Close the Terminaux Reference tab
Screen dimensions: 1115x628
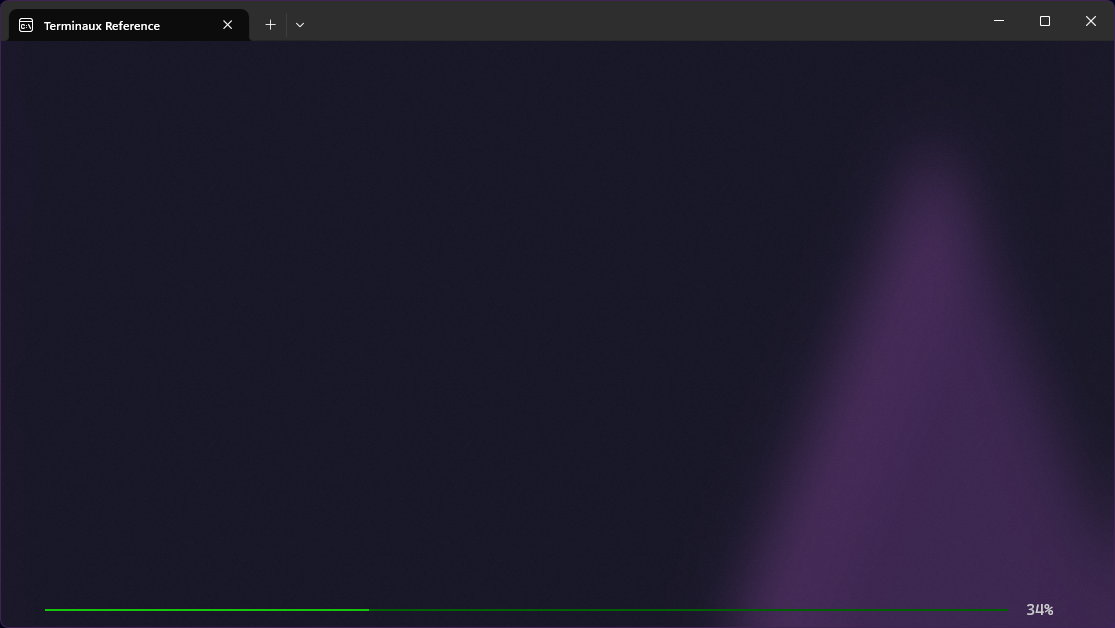(x=227, y=25)
